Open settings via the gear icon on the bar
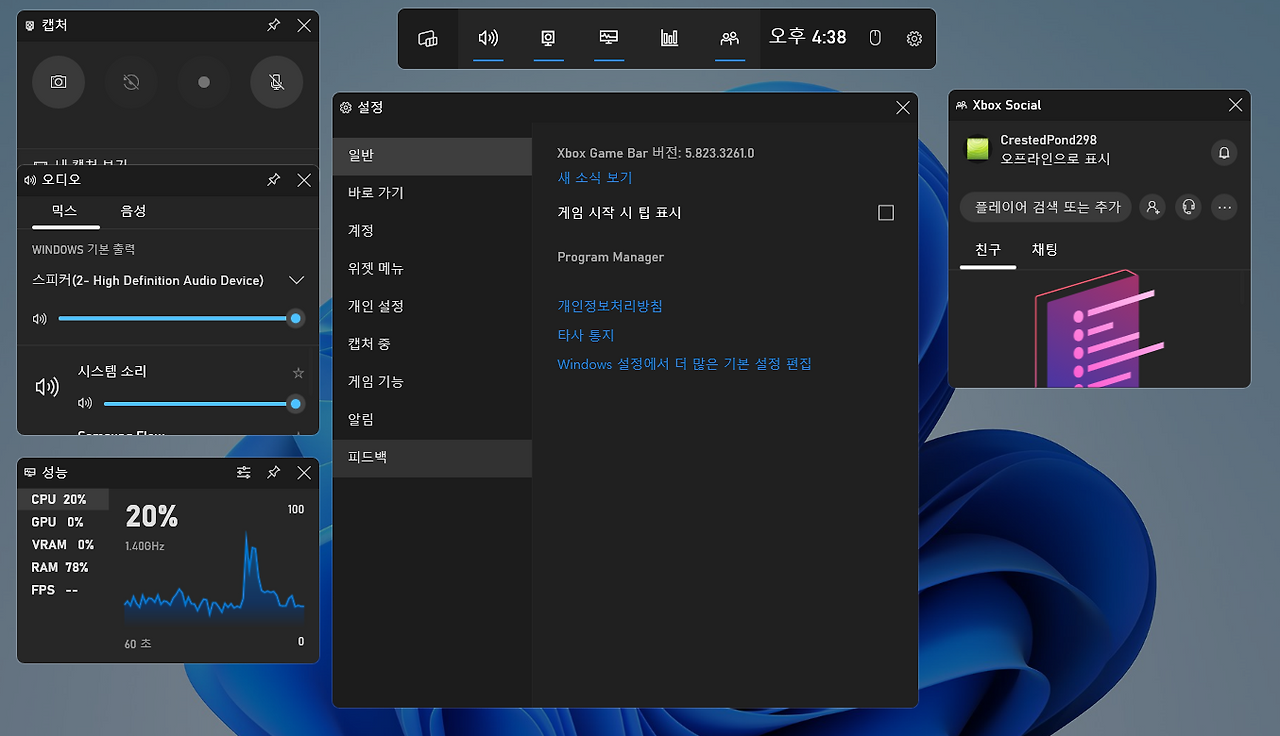Image resolution: width=1280 pixels, height=736 pixels. pos(914,39)
